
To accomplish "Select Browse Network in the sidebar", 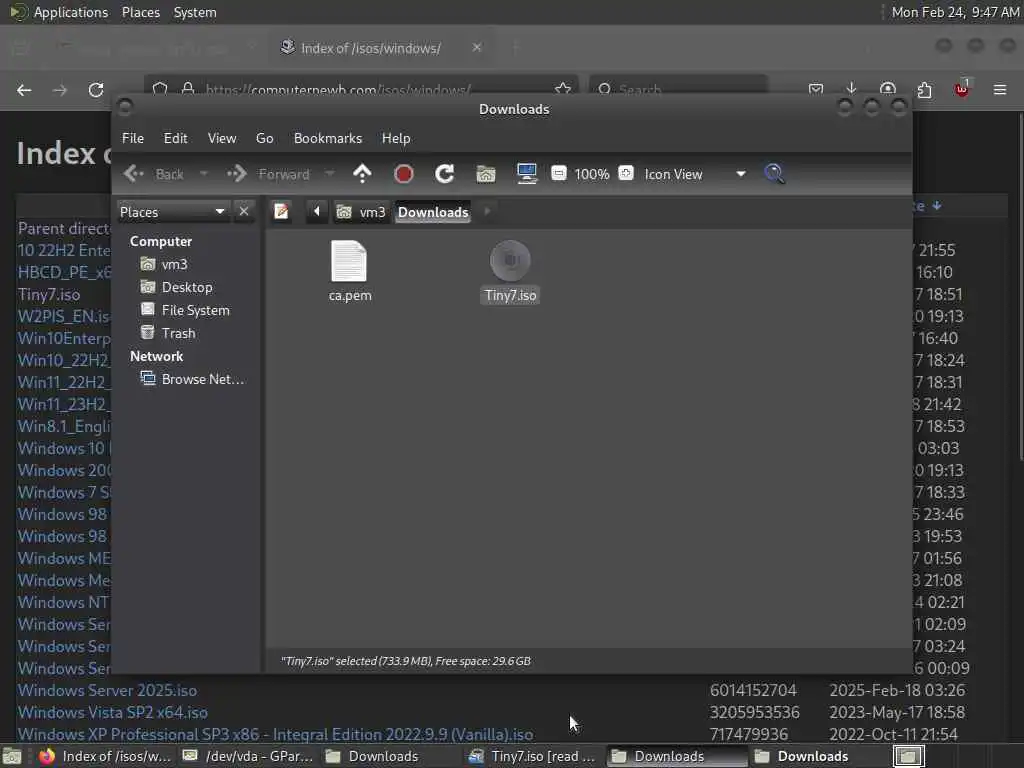I will point(193,379).
